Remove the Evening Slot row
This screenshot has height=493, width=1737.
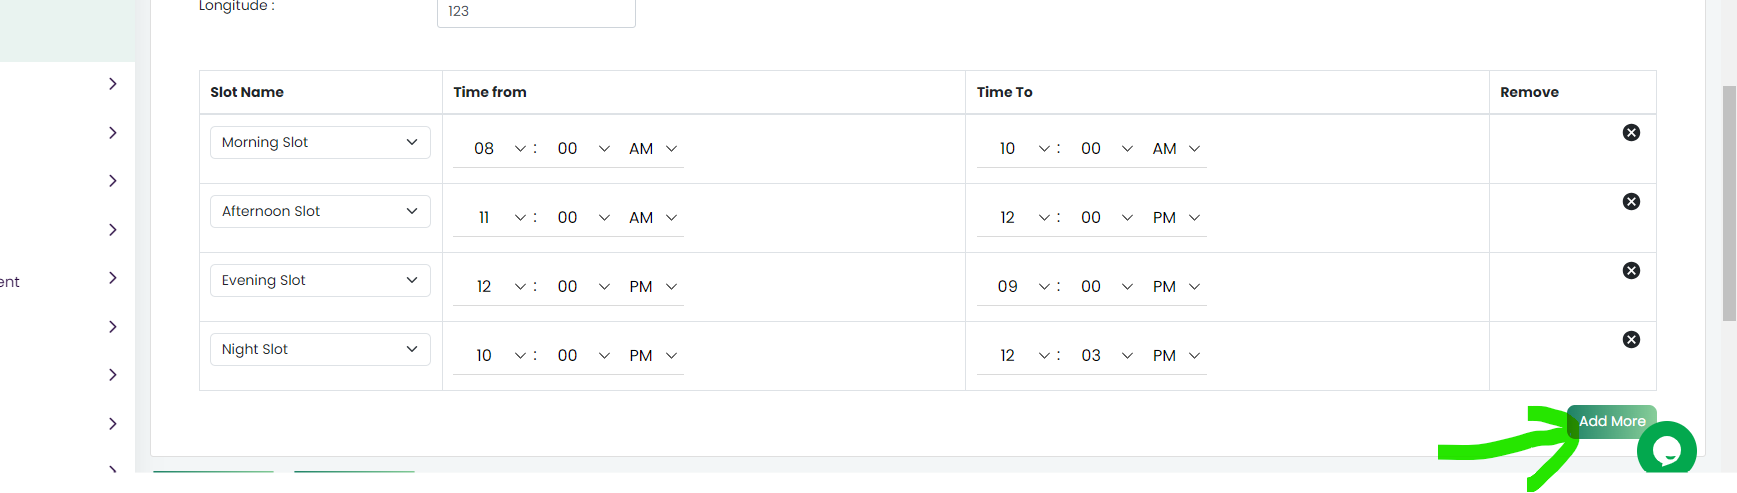[x=1631, y=271]
